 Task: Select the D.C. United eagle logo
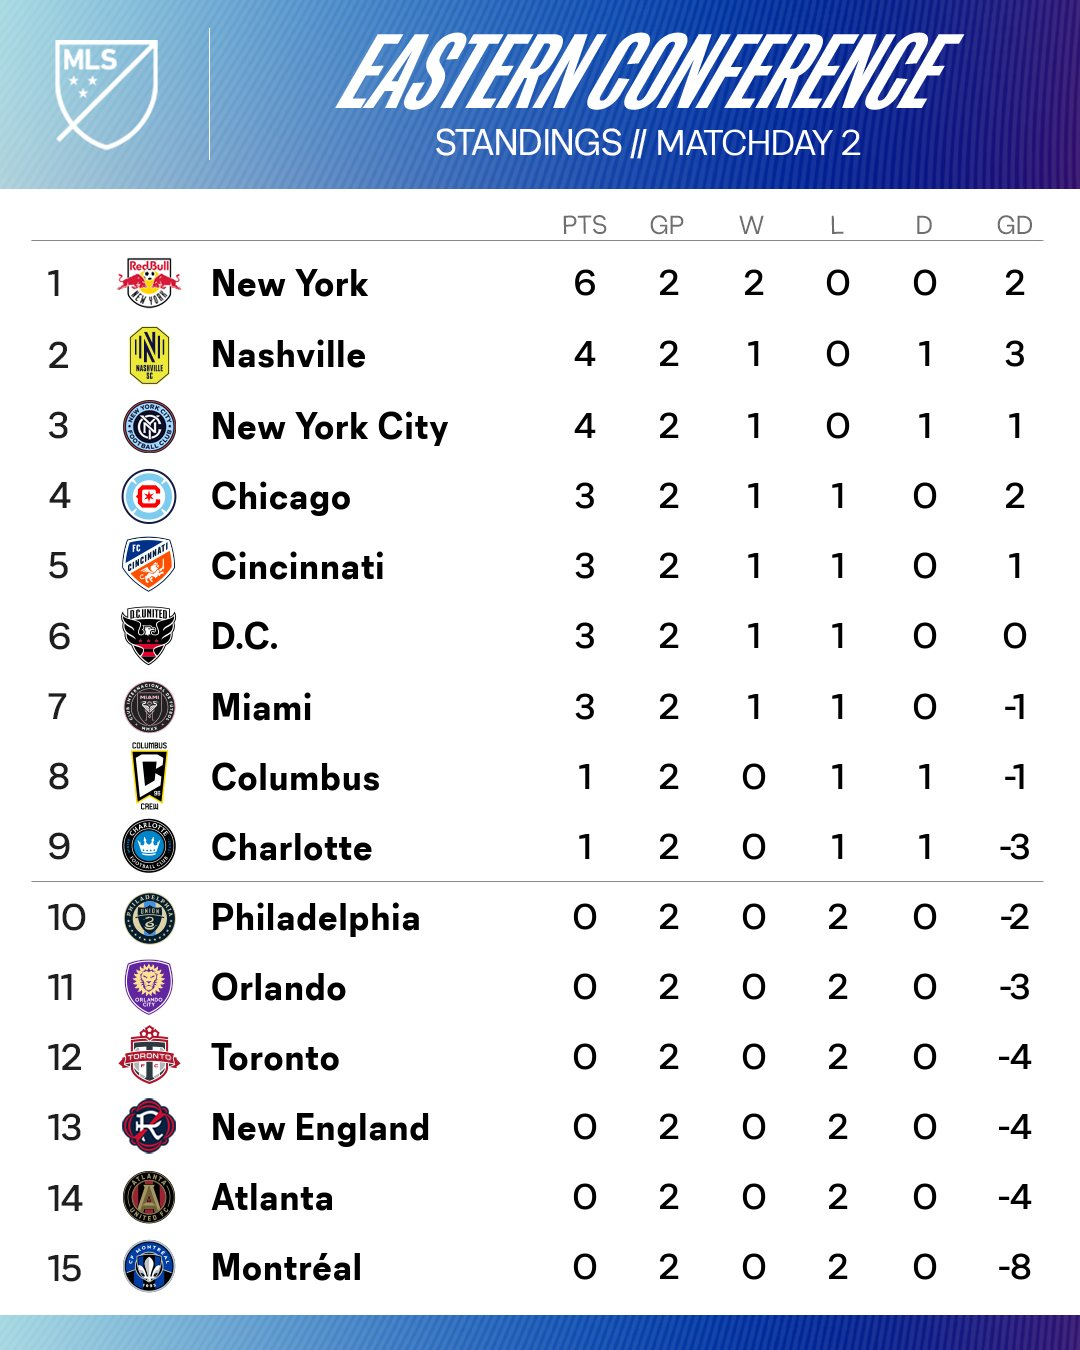(x=149, y=636)
